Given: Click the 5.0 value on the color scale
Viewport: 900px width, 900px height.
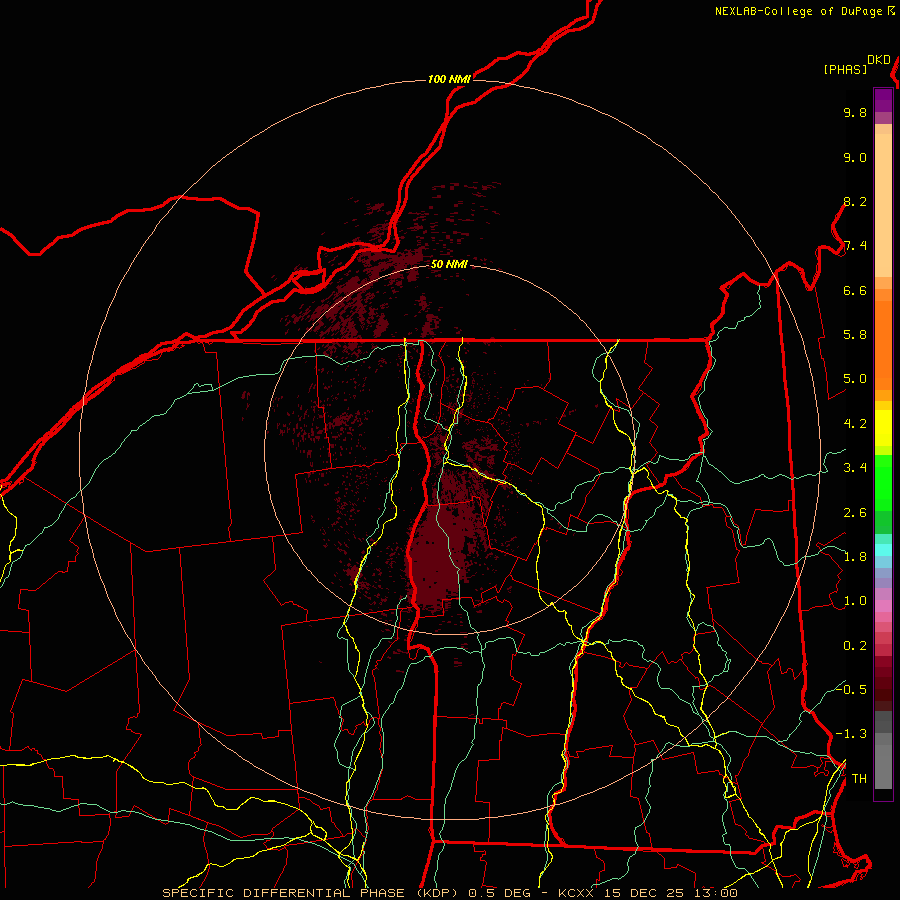Looking at the screenshot, I should click(x=855, y=379).
